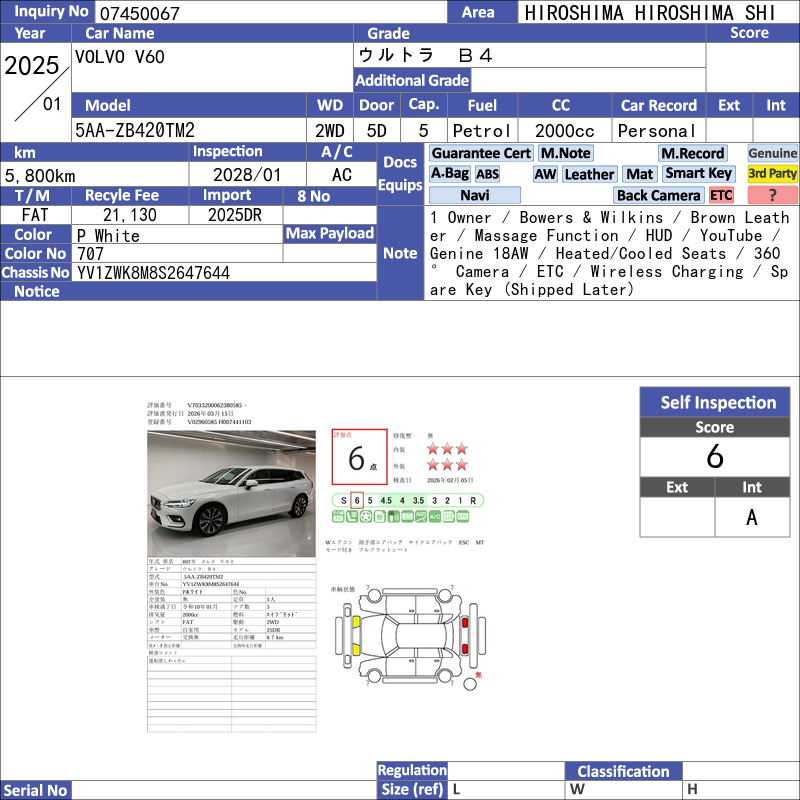The width and height of the screenshot is (800, 800).
Task: Click the Mat equipment badge
Action: click(x=640, y=173)
